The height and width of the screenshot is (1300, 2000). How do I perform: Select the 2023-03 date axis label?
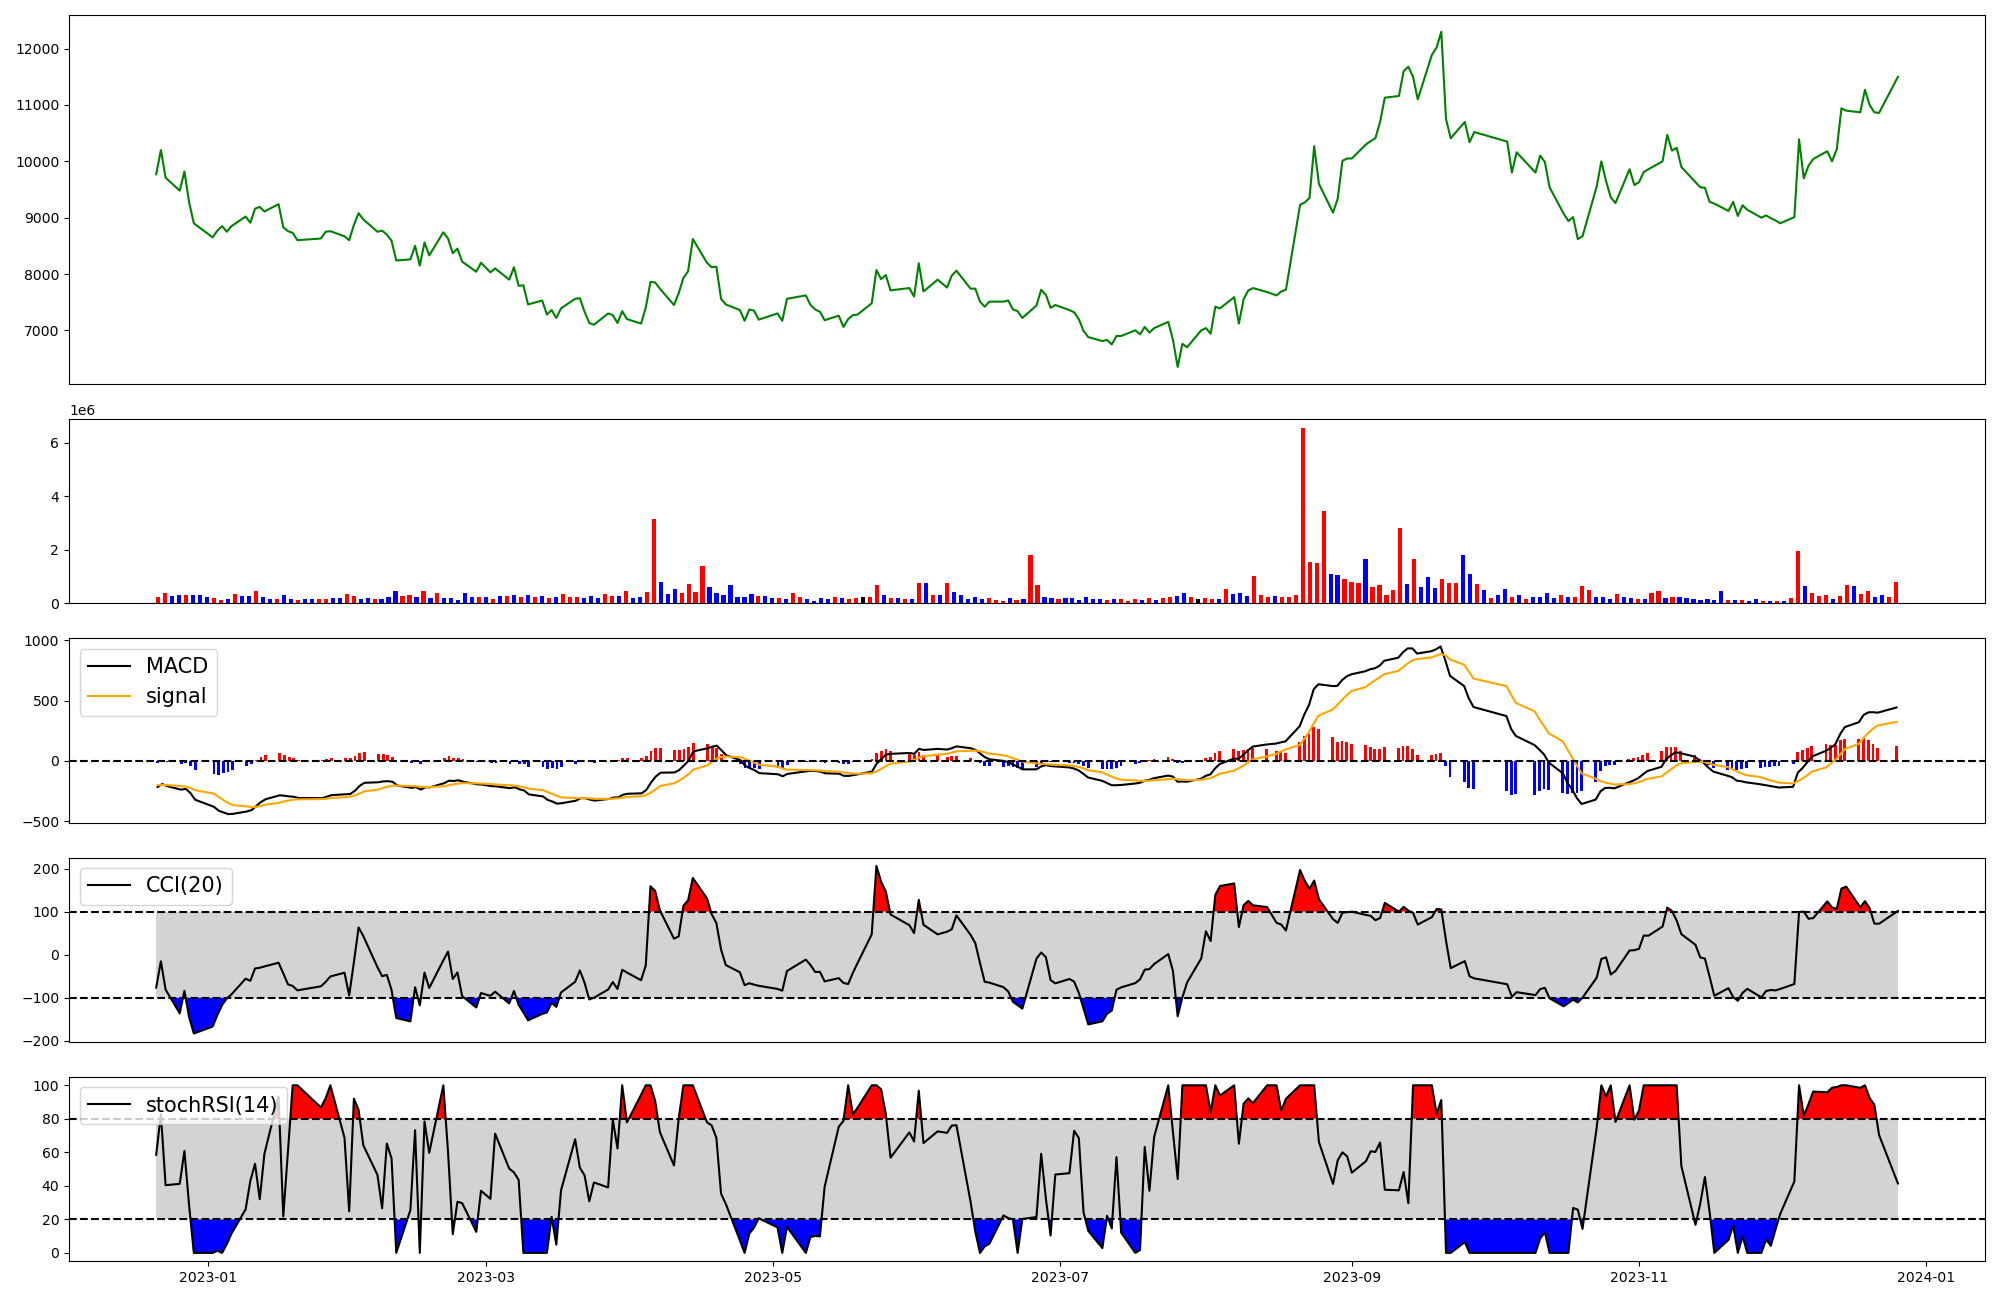[486, 1277]
